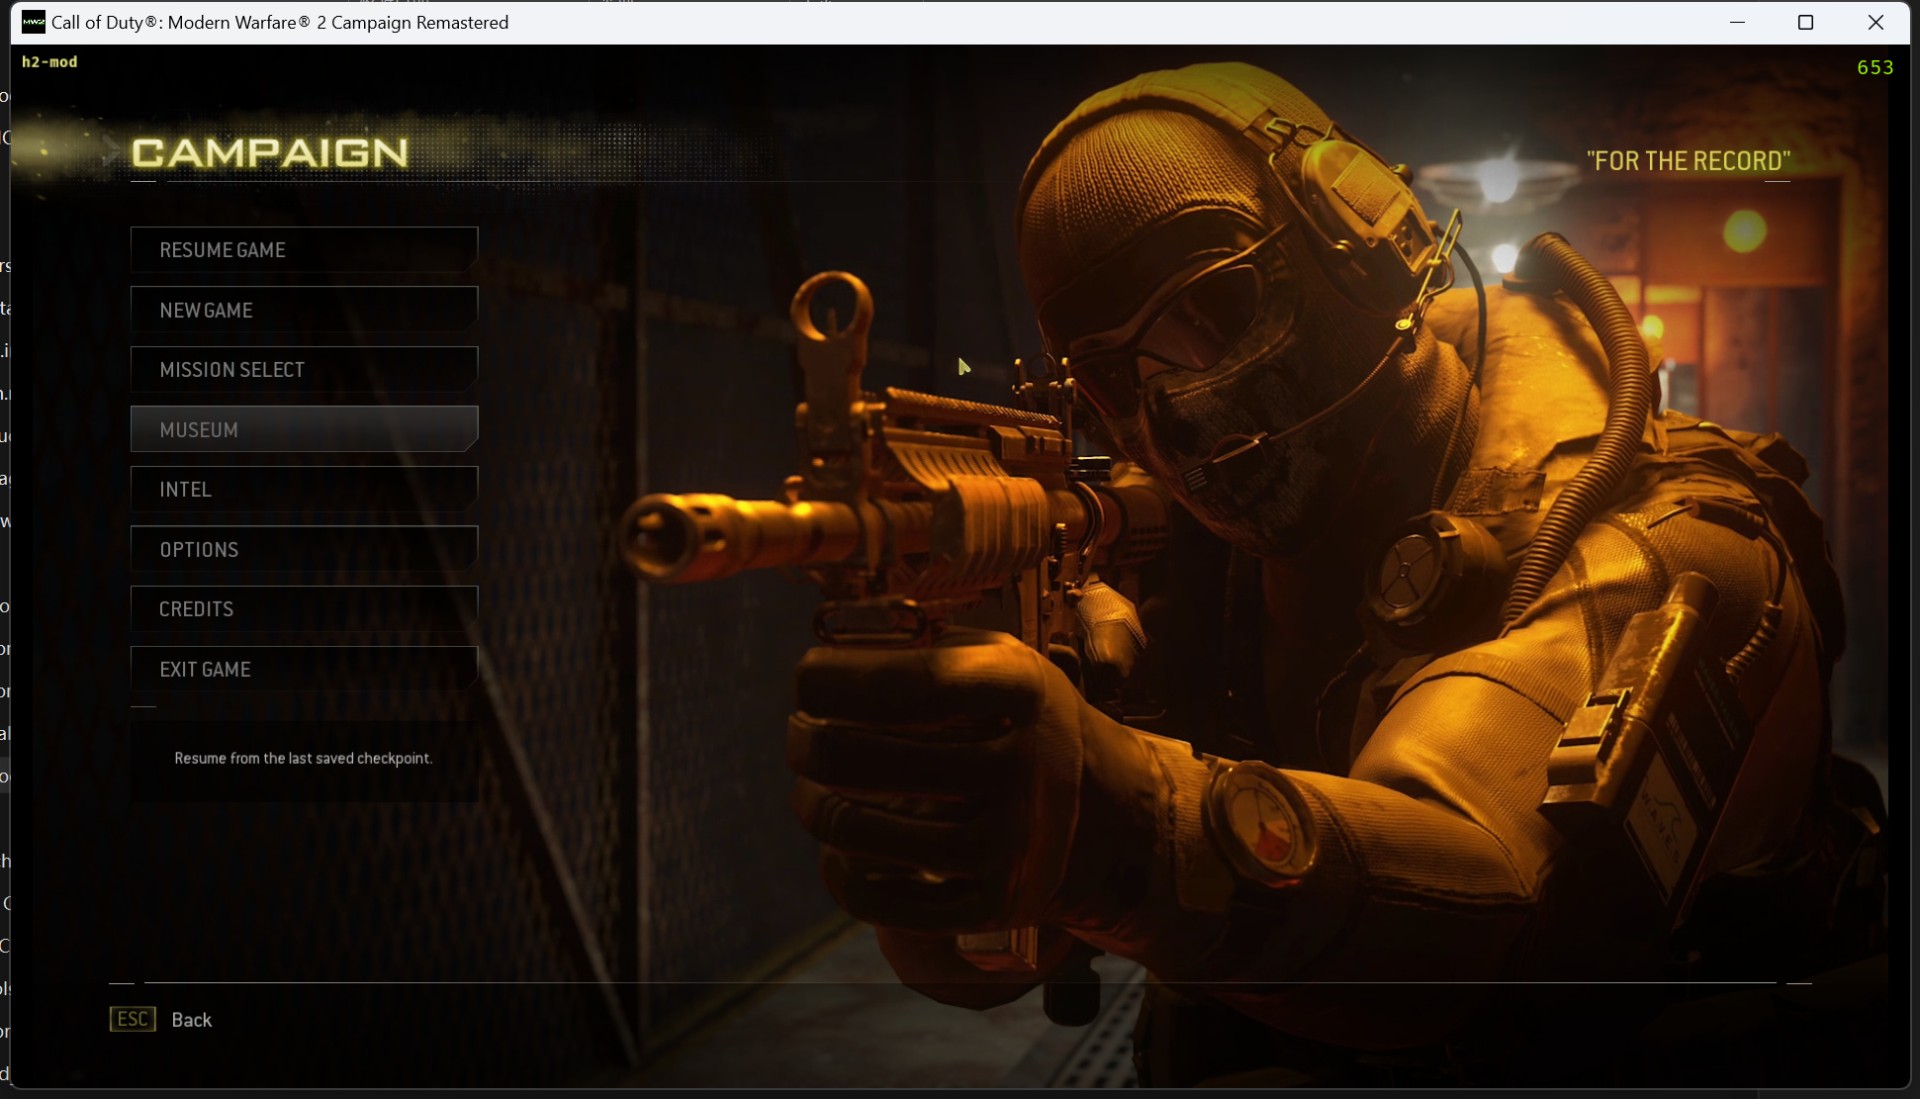Minimize the Call of Duty window

[1737, 22]
